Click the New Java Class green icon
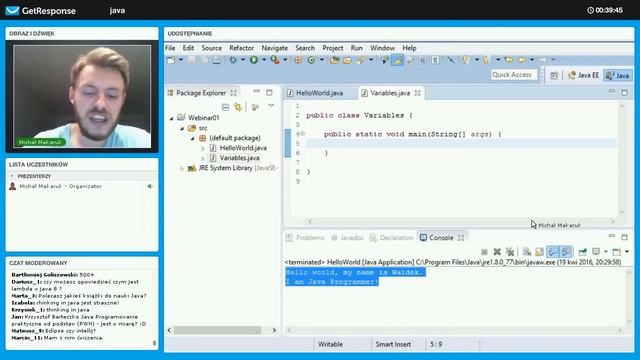The image size is (640, 360). tap(311, 60)
